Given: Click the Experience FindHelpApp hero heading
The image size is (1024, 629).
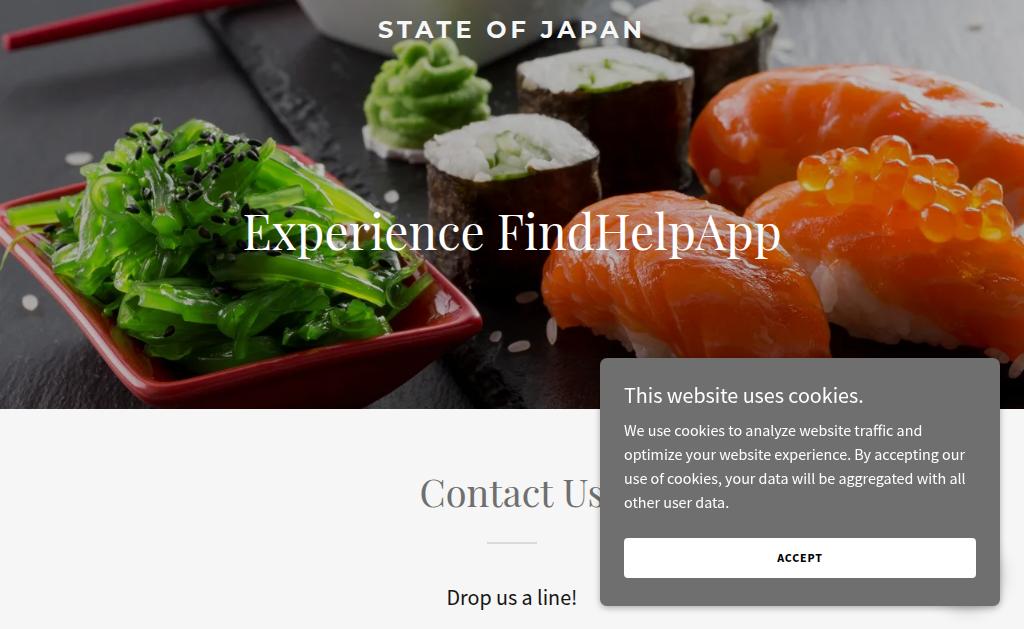Looking at the screenshot, I should click(x=512, y=231).
